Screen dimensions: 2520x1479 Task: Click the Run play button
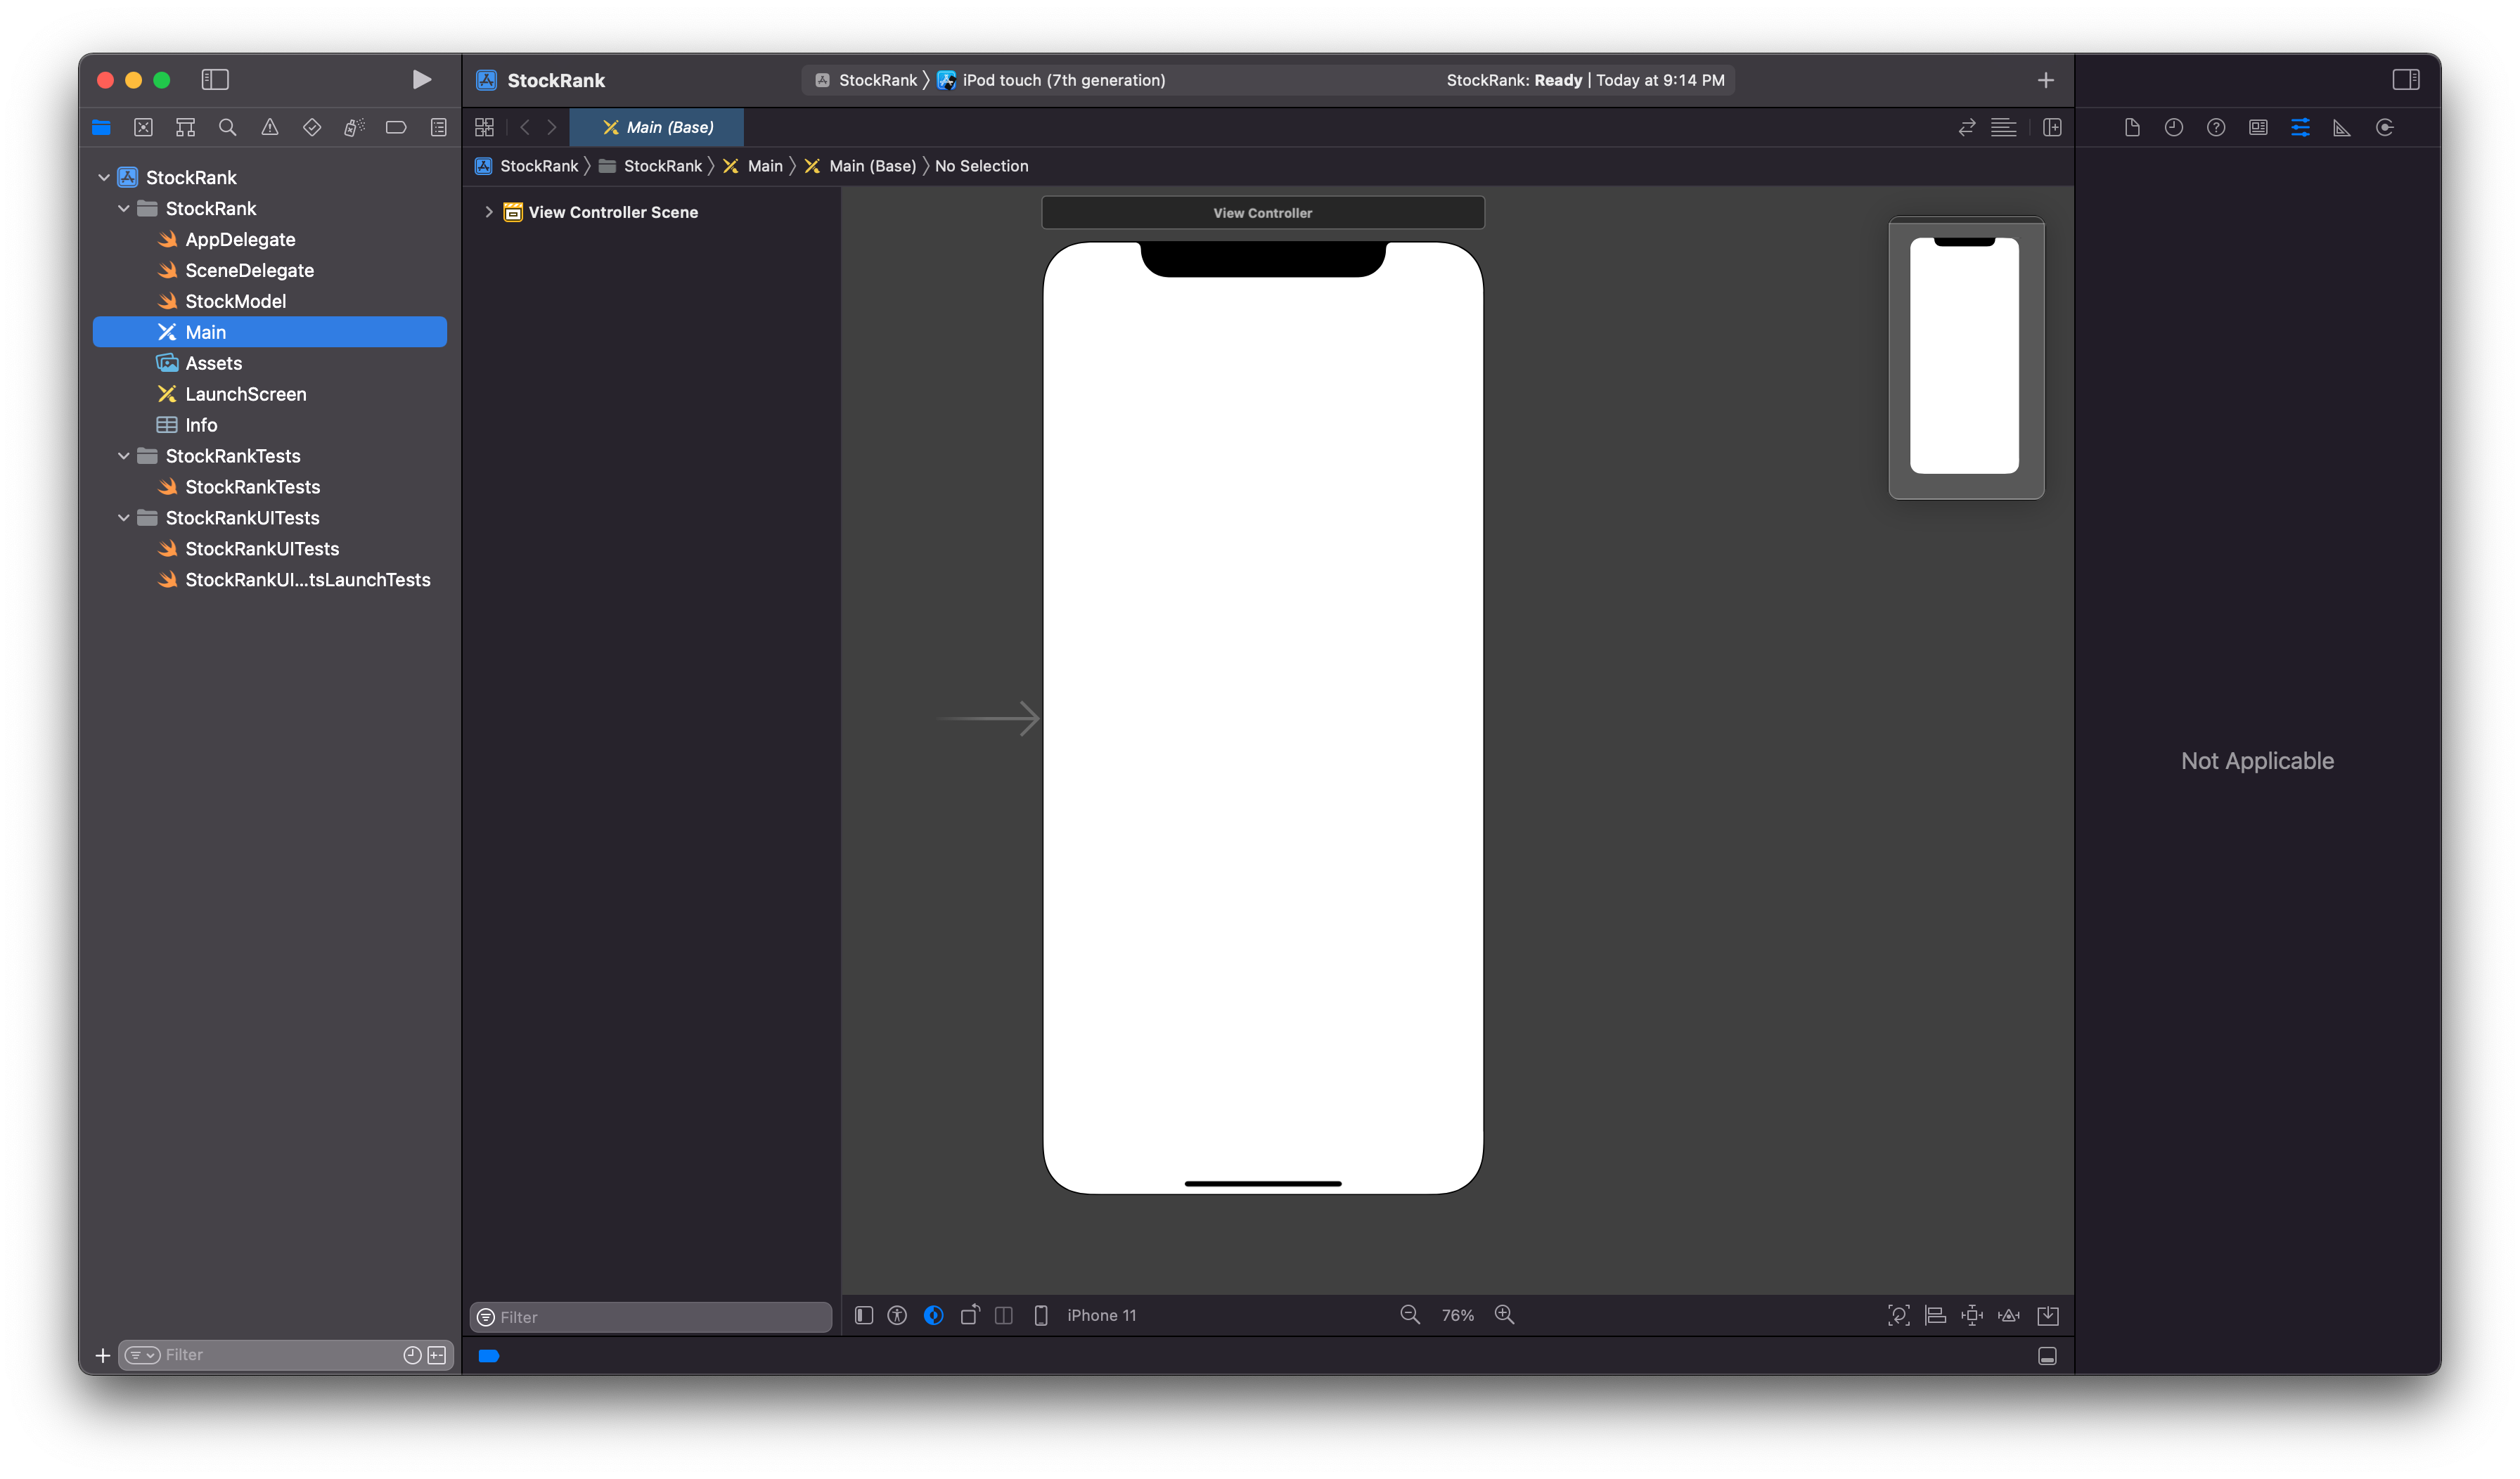421,80
